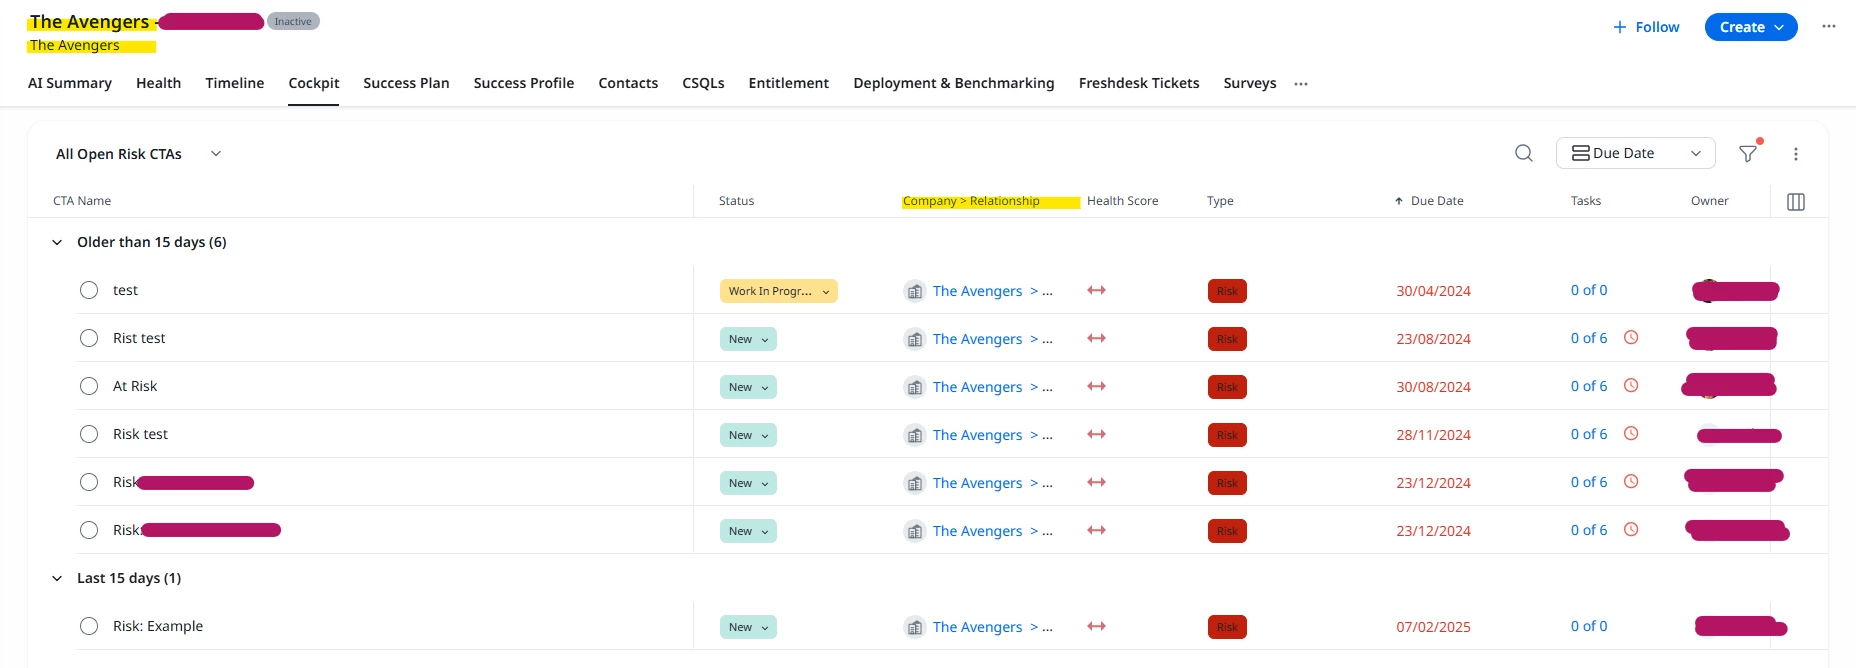Open the more options ellipsis beside Create
The image size is (1856, 668).
tap(1829, 27)
